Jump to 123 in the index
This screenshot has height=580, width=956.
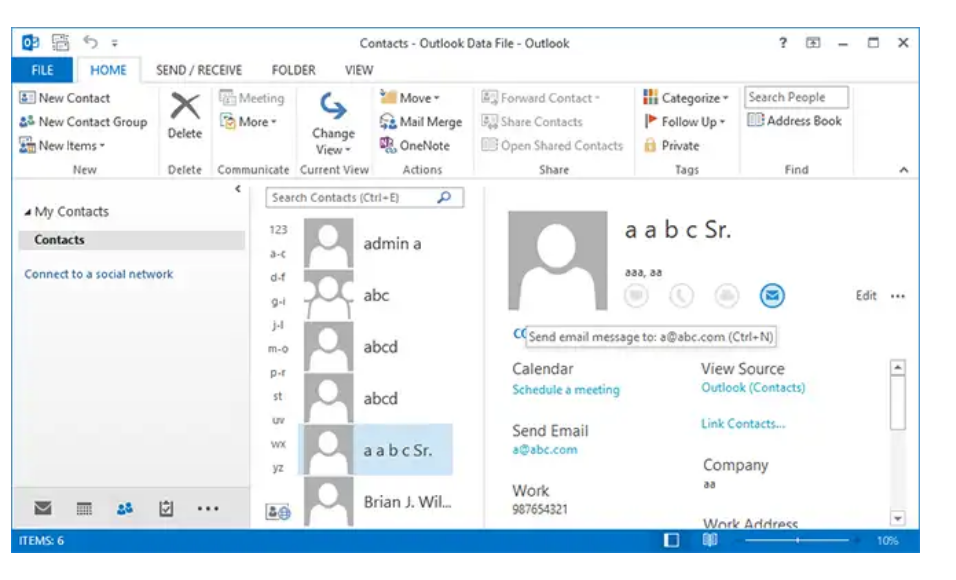278,229
